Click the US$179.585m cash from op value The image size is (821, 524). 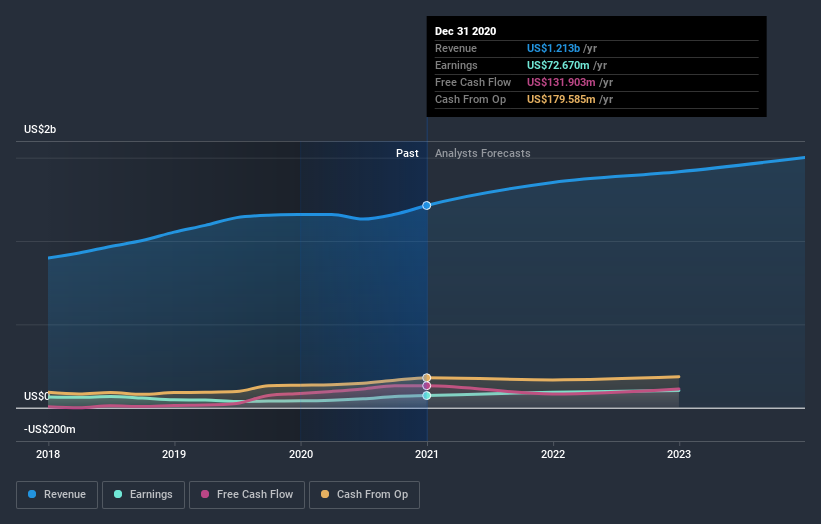561,99
